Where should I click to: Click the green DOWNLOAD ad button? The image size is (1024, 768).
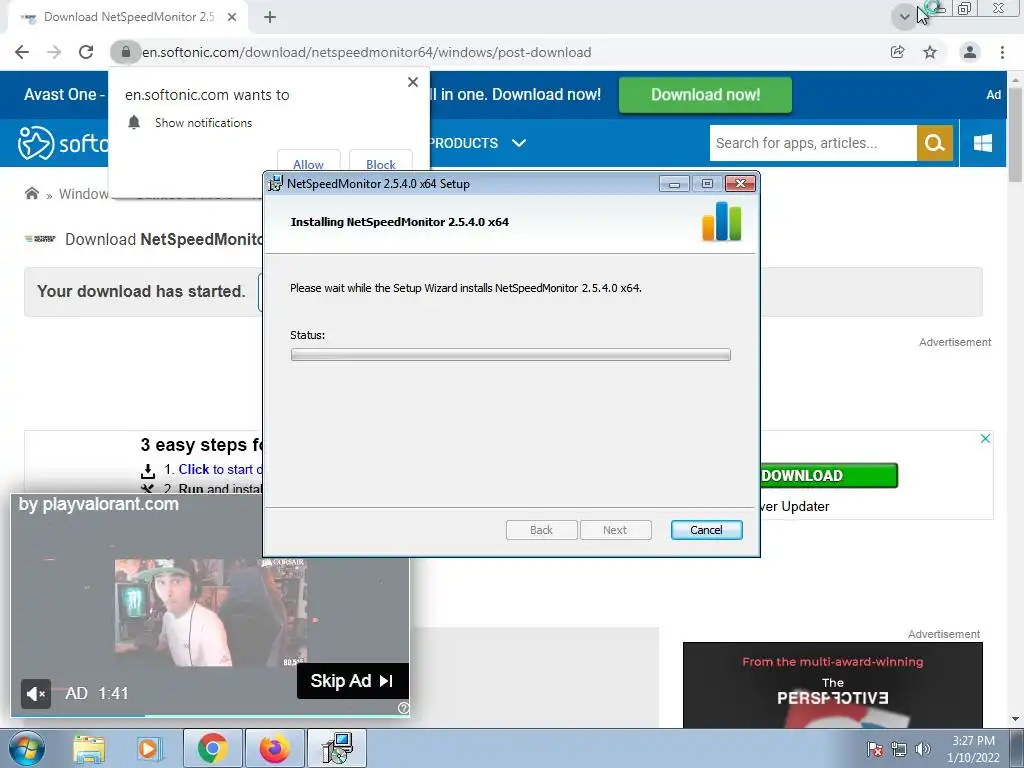(829, 475)
